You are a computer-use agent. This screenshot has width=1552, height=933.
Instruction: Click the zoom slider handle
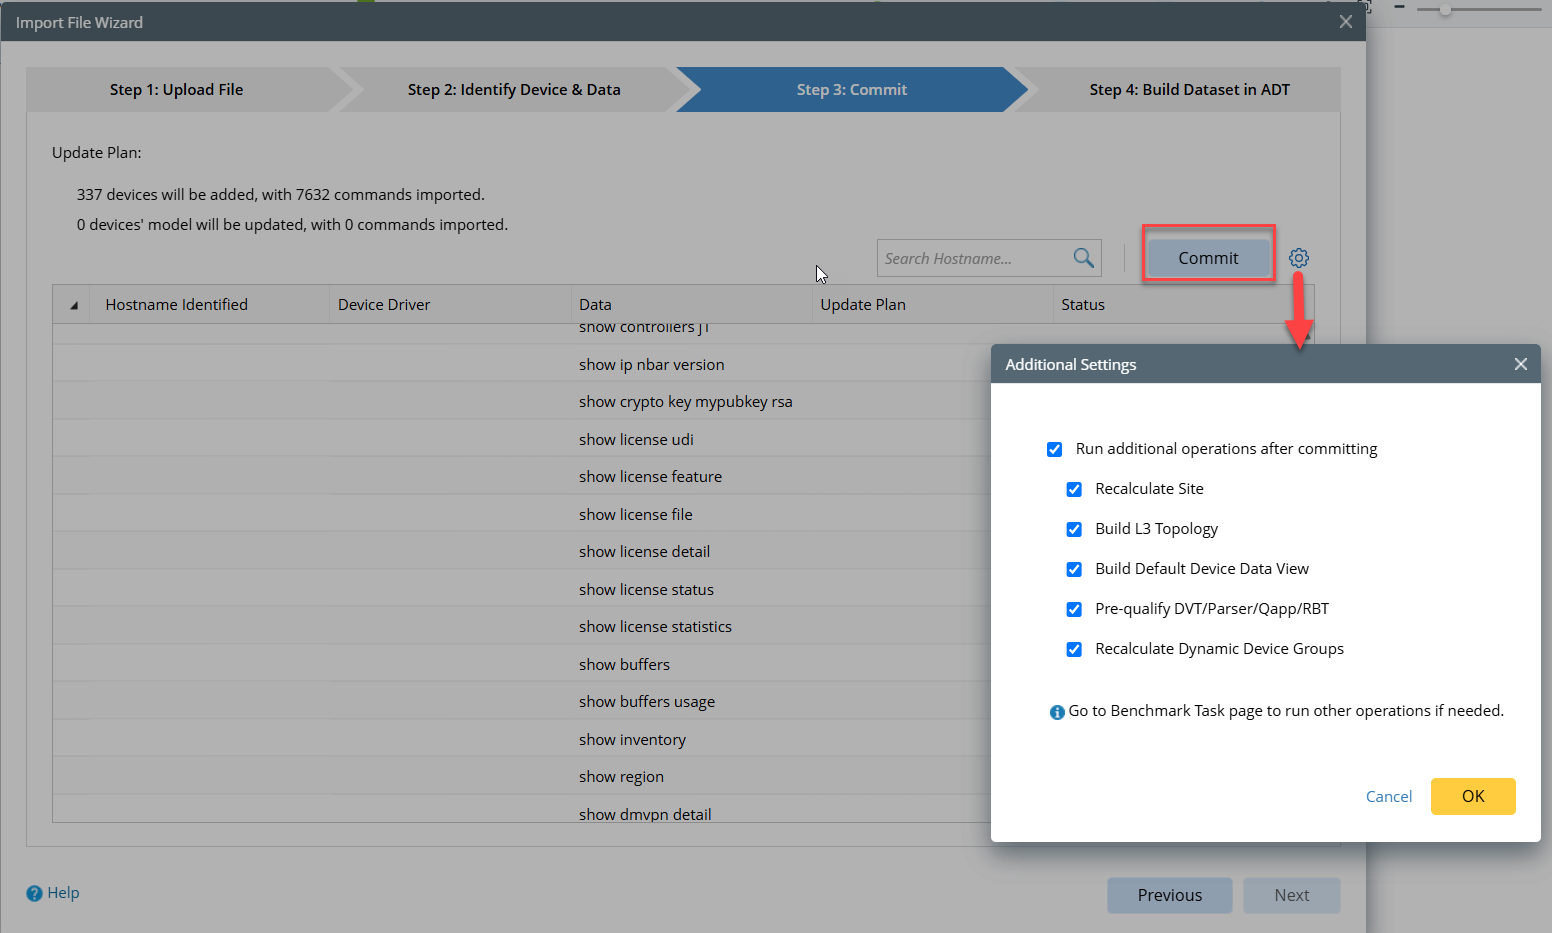1445,9
